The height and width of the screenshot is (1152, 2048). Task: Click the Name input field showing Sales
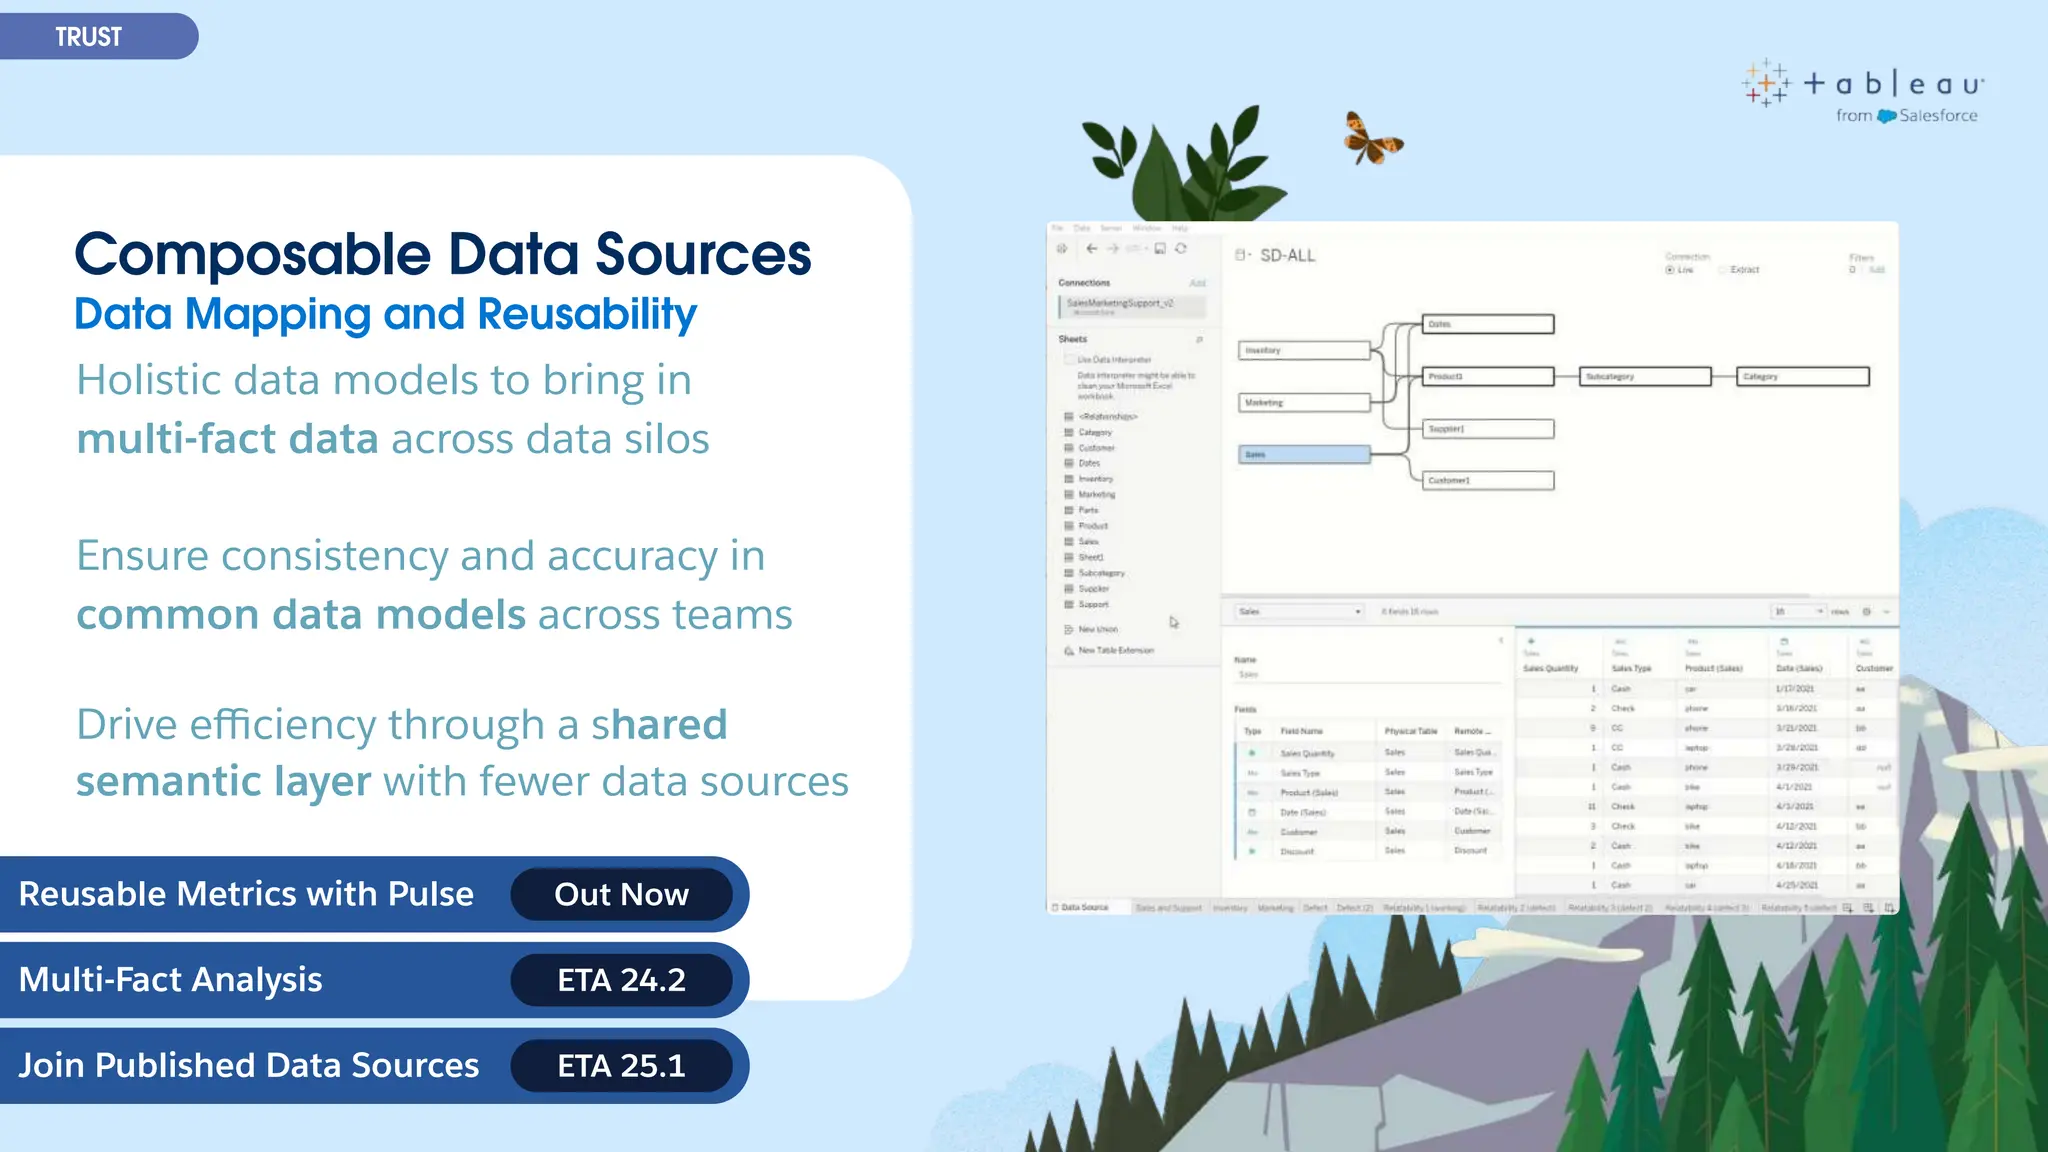[x=1368, y=675]
